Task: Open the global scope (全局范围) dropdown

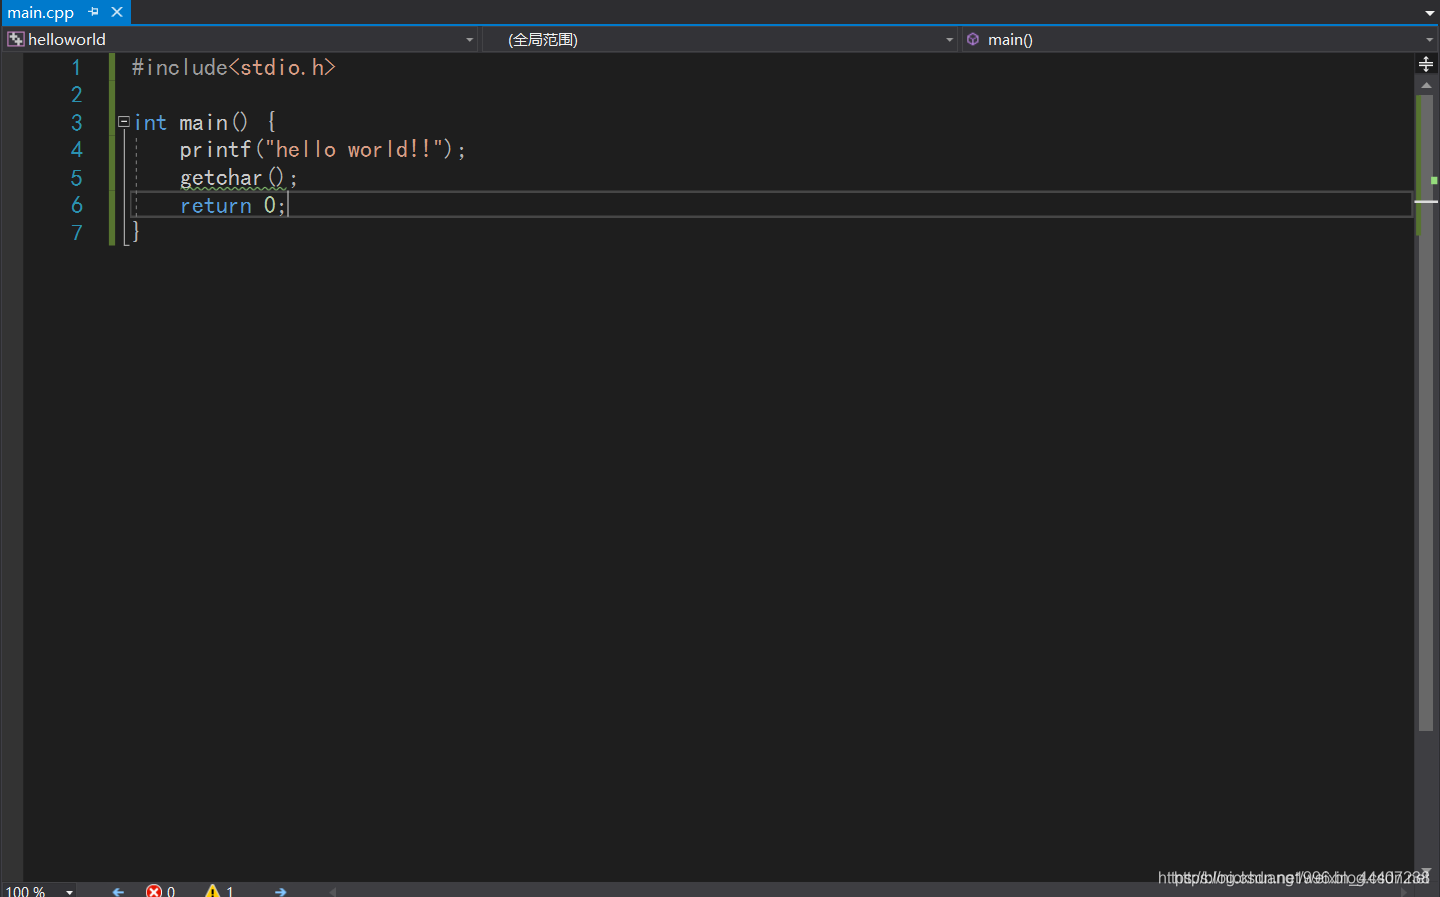Action: click(x=719, y=39)
